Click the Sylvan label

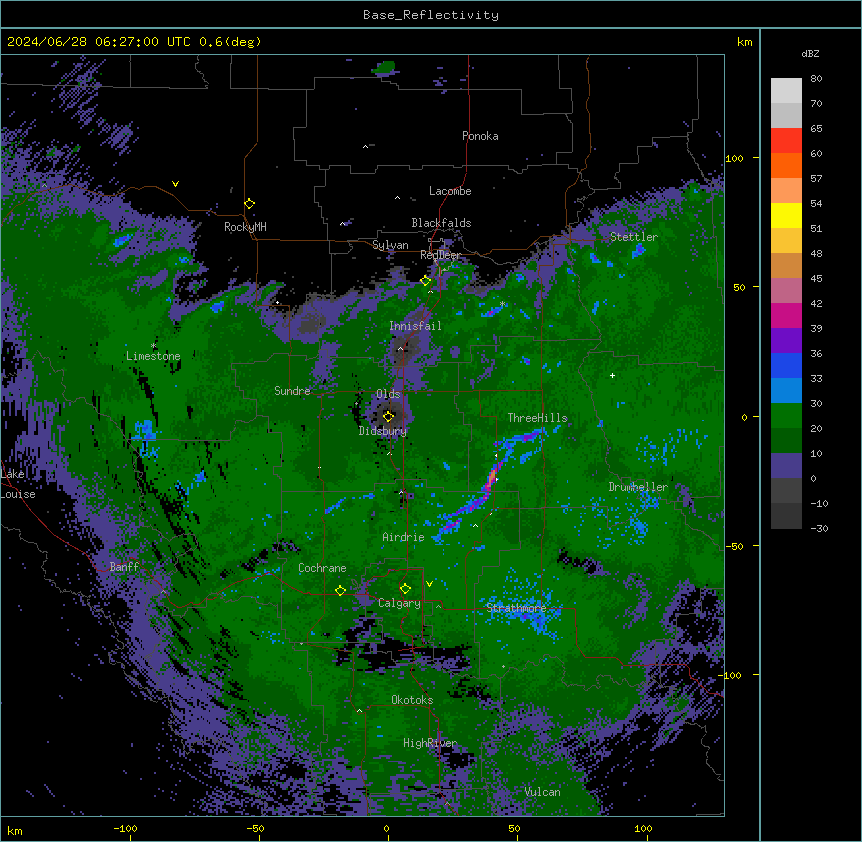pos(390,245)
